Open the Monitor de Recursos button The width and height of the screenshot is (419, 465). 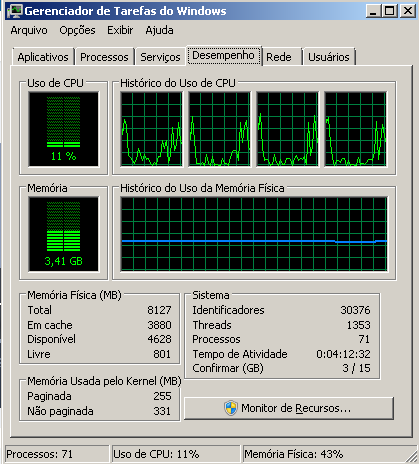289,408
